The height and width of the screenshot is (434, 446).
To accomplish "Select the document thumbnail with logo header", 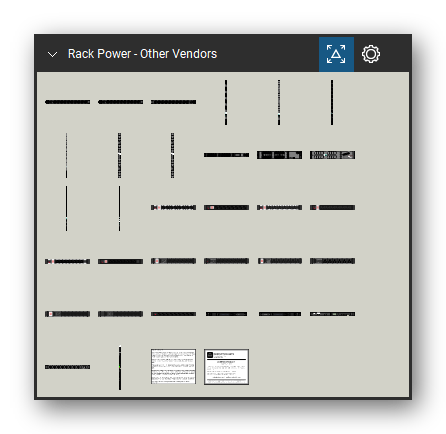I will click(x=226, y=367).
